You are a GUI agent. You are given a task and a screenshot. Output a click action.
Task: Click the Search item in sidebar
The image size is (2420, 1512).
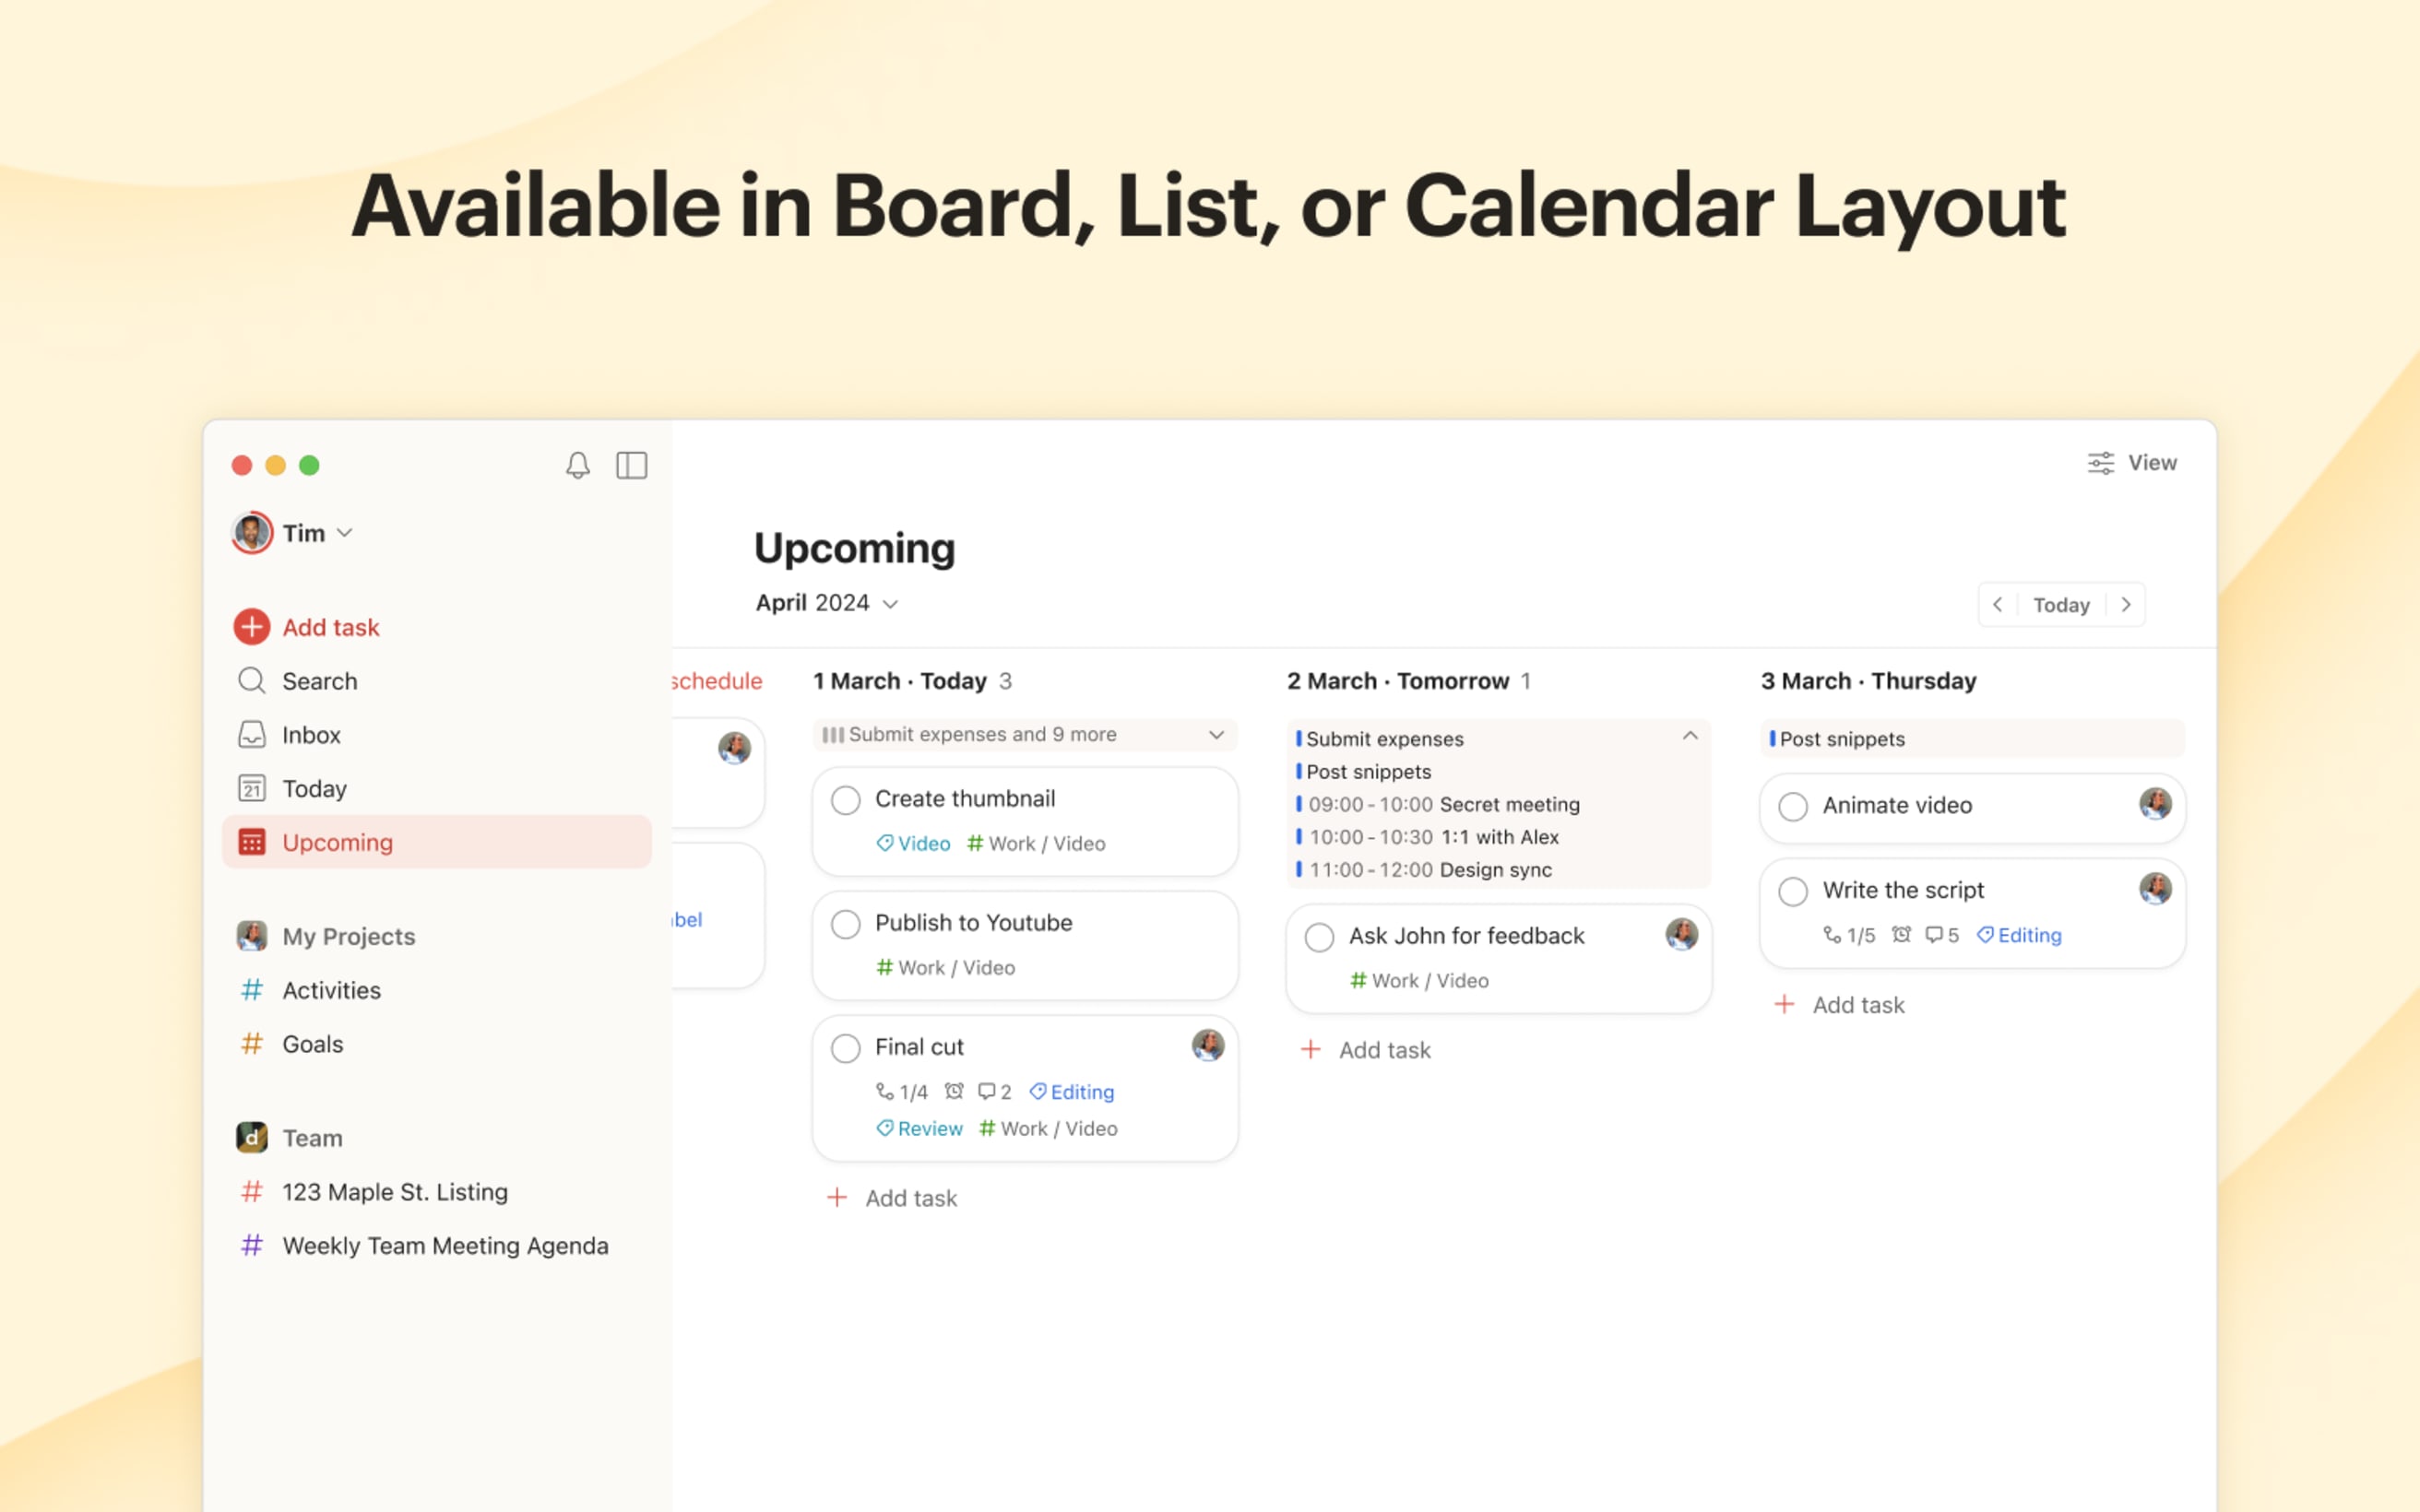pyautogui.click(x=437, y=681)
